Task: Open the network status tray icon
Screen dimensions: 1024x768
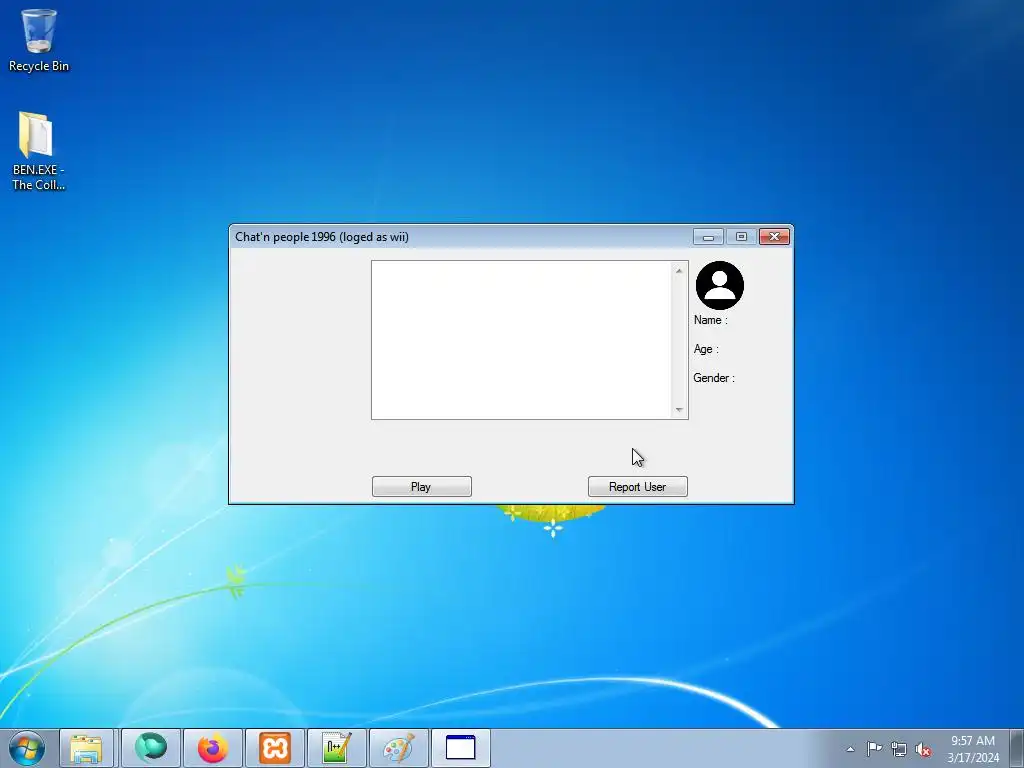Action: [x=899, y=749]
